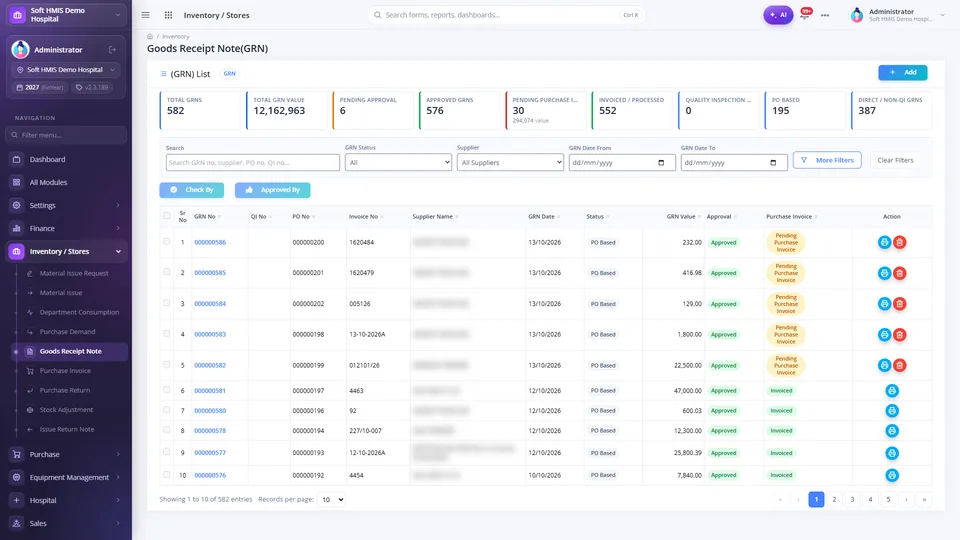Viewport: 960px width, 540px height.
Task: Print GRN 000000580 using its print icon
Action: point(892,411)
